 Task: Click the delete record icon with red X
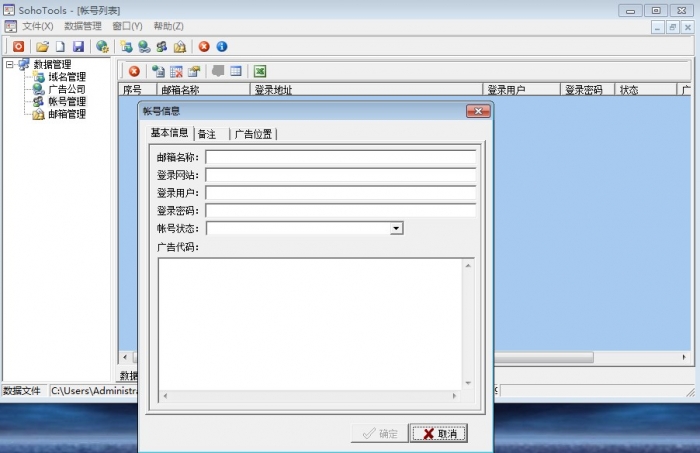(176, 71)
